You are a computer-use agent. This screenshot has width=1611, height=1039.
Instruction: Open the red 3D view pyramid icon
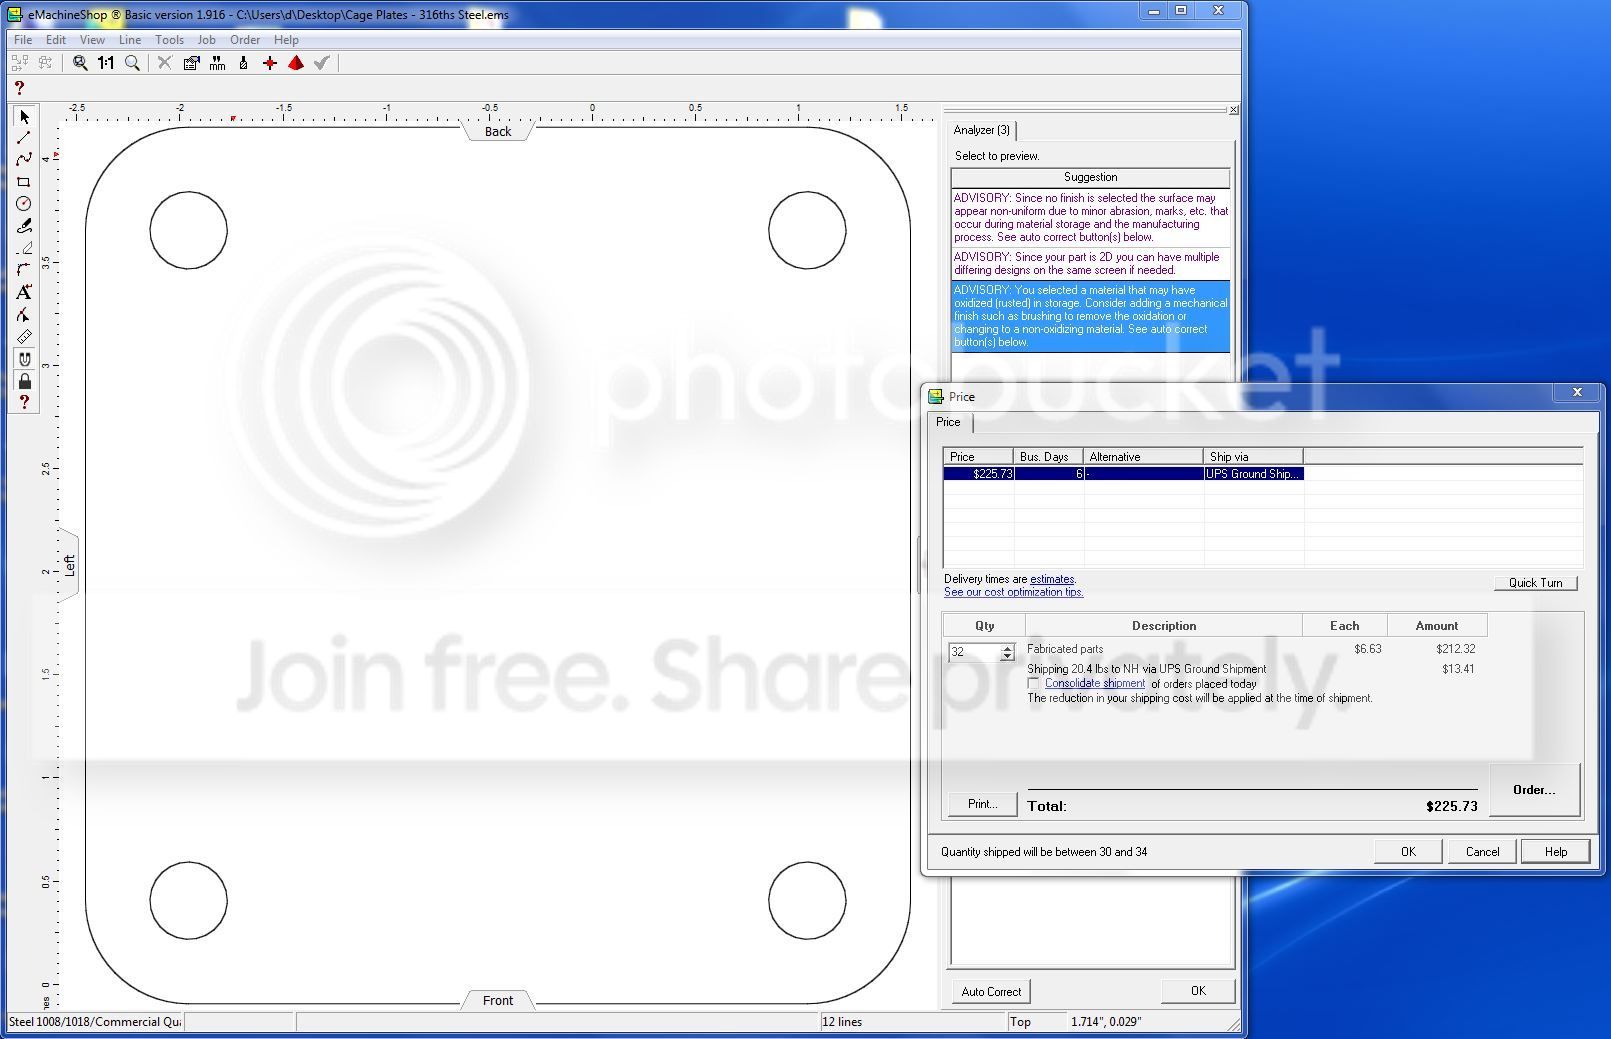tap(296, 63)
